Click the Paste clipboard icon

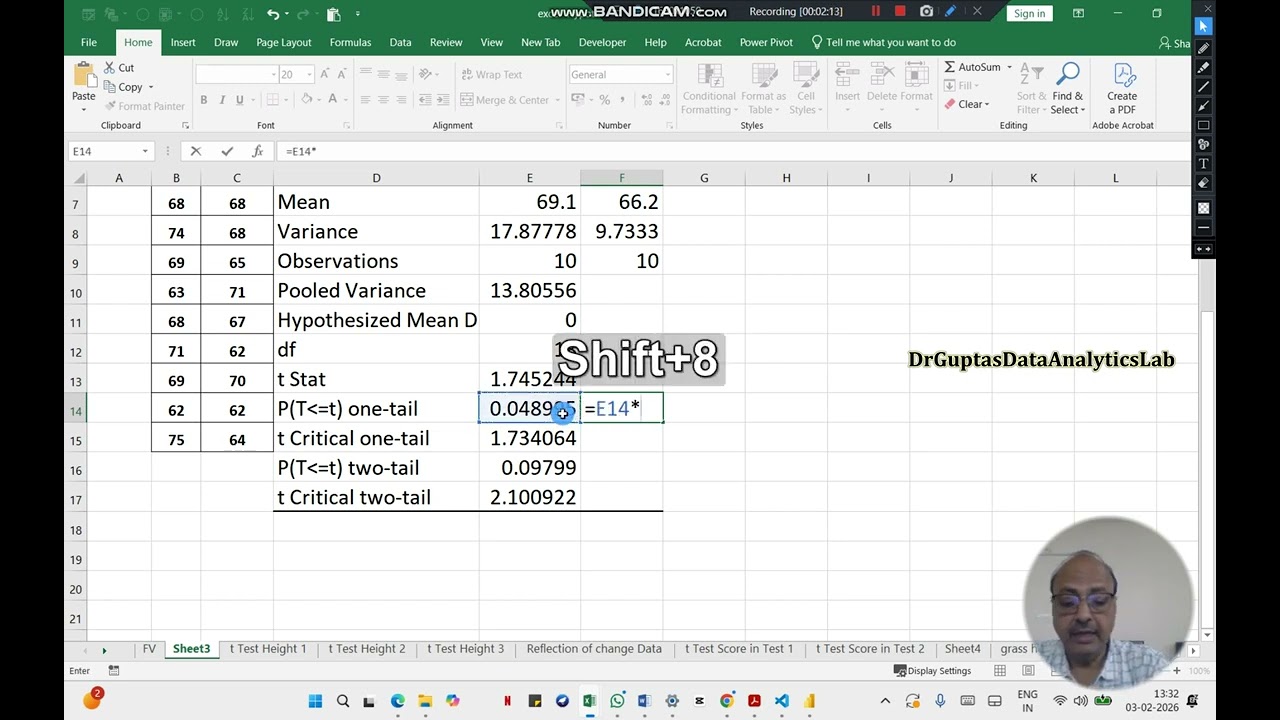84,76
